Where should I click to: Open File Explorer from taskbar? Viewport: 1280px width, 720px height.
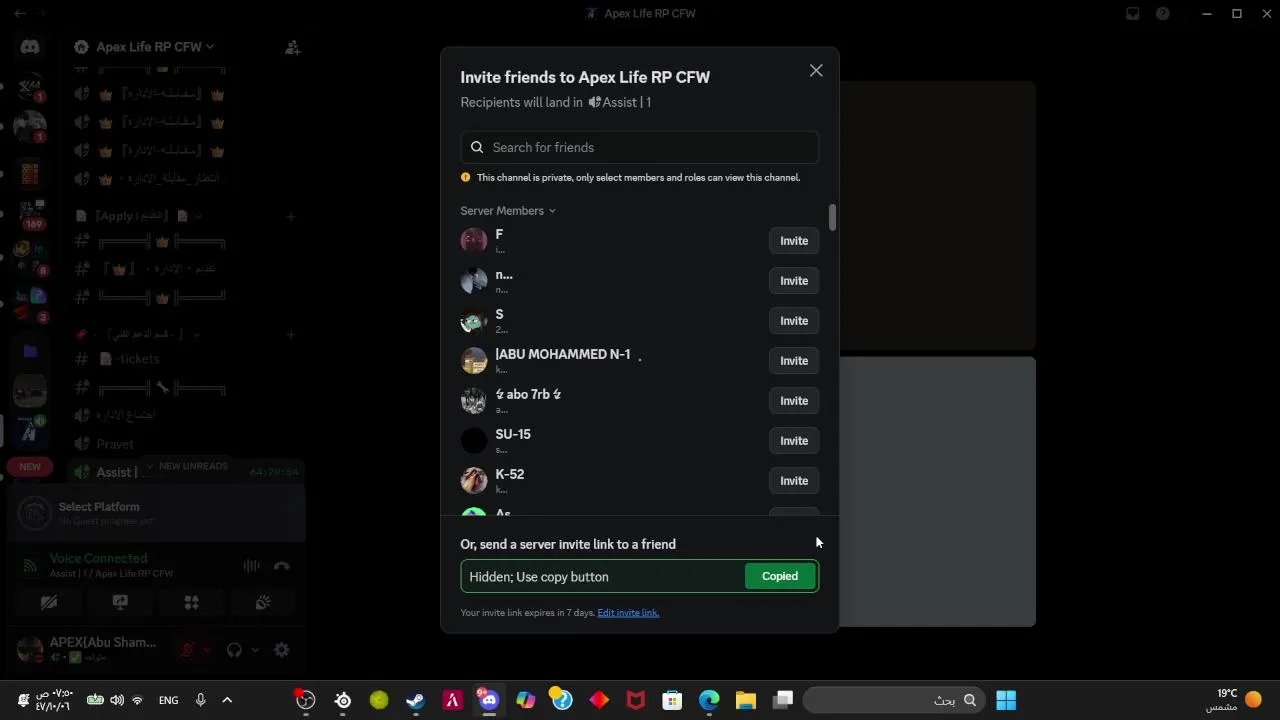click(746, 700)
